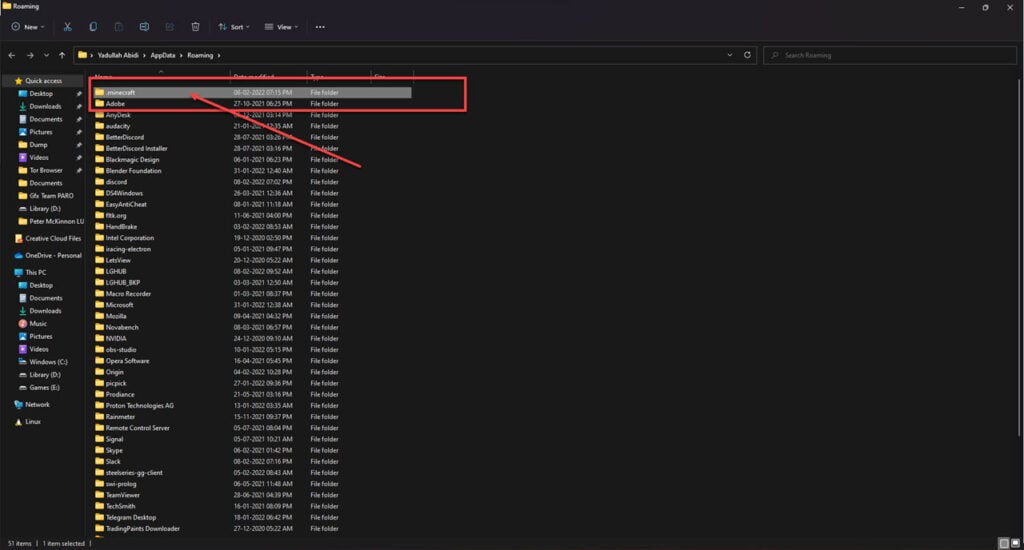Open the View dropdown menu

click(x=281, y=27)
